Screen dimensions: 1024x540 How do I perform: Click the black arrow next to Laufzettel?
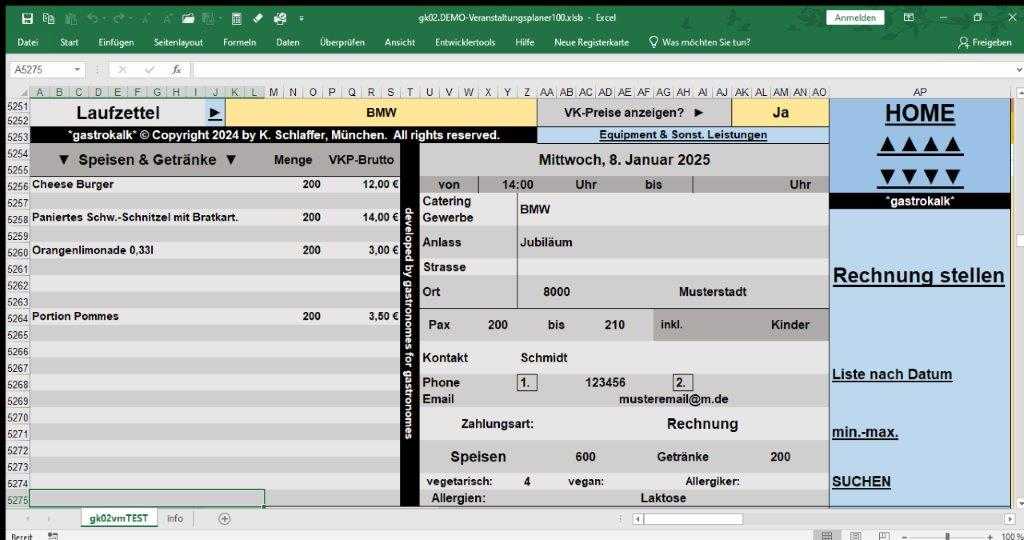pyautogui.click(x=215, y=113)
